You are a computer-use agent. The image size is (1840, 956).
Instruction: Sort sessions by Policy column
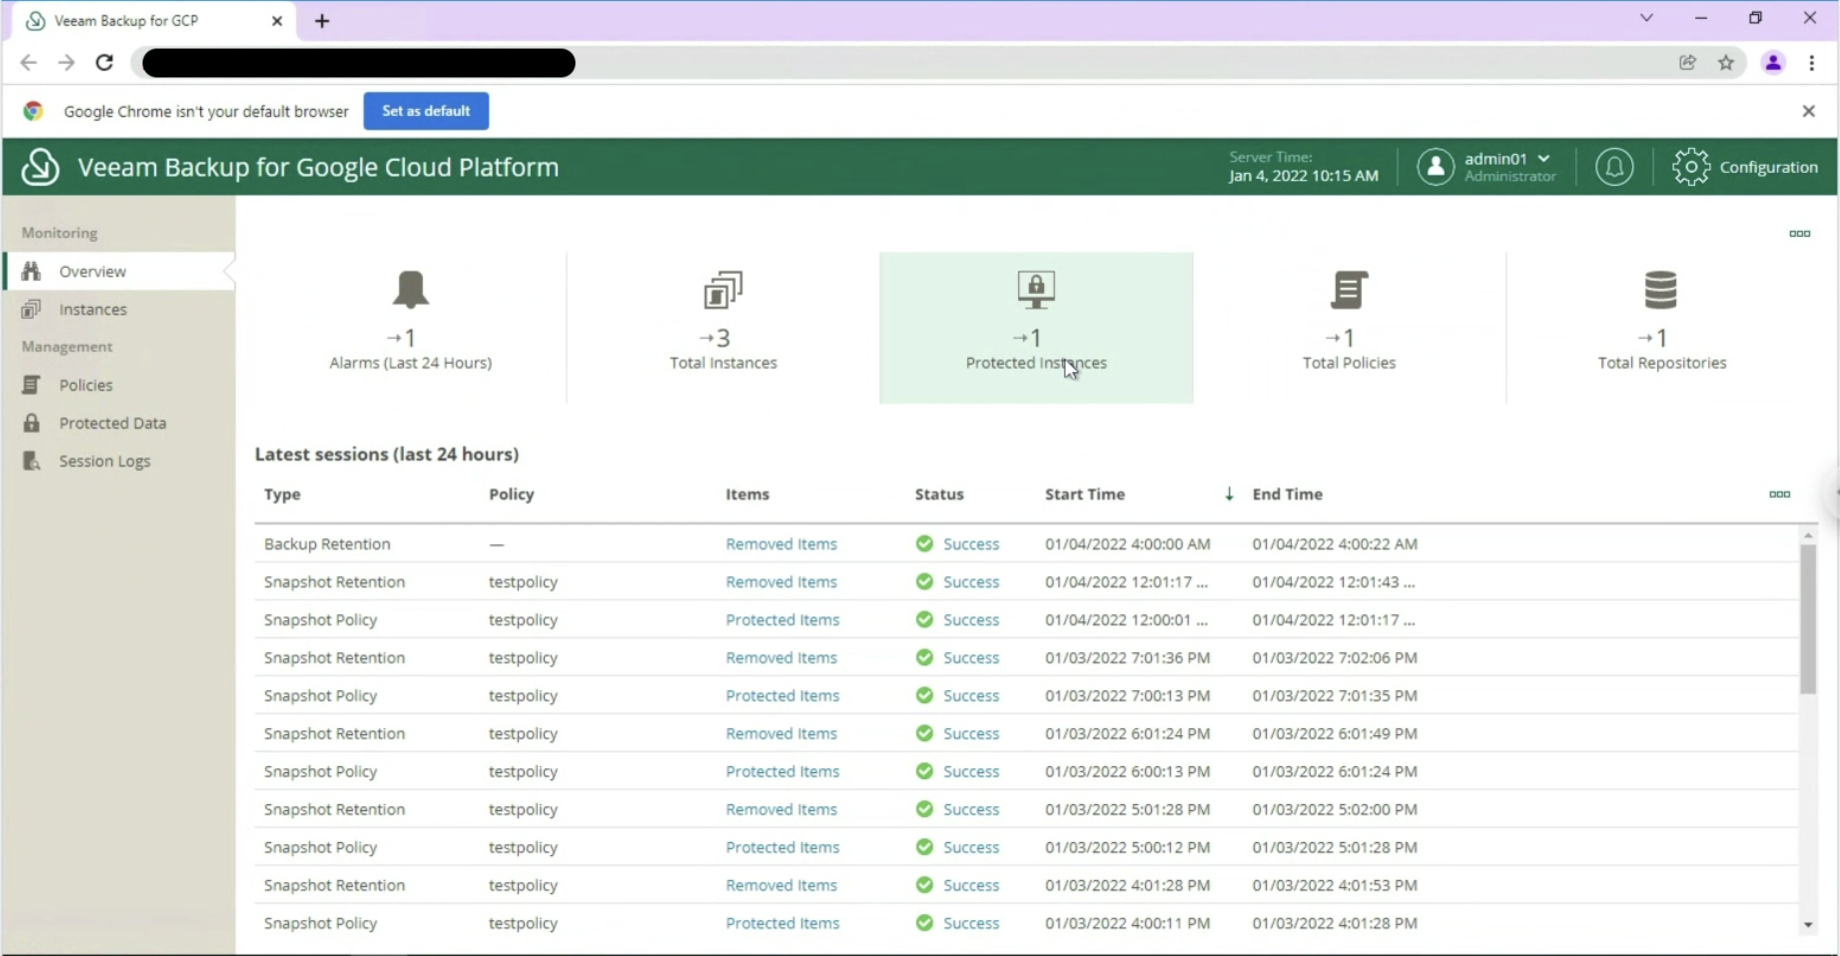tap(511, 494)
